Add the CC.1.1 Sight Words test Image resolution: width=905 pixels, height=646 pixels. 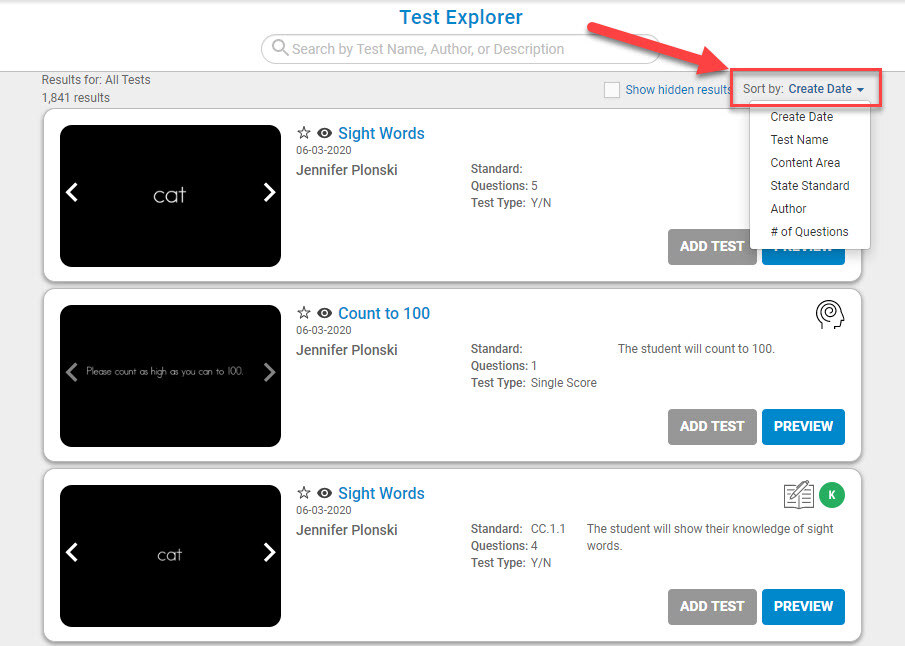pos(712,607)
